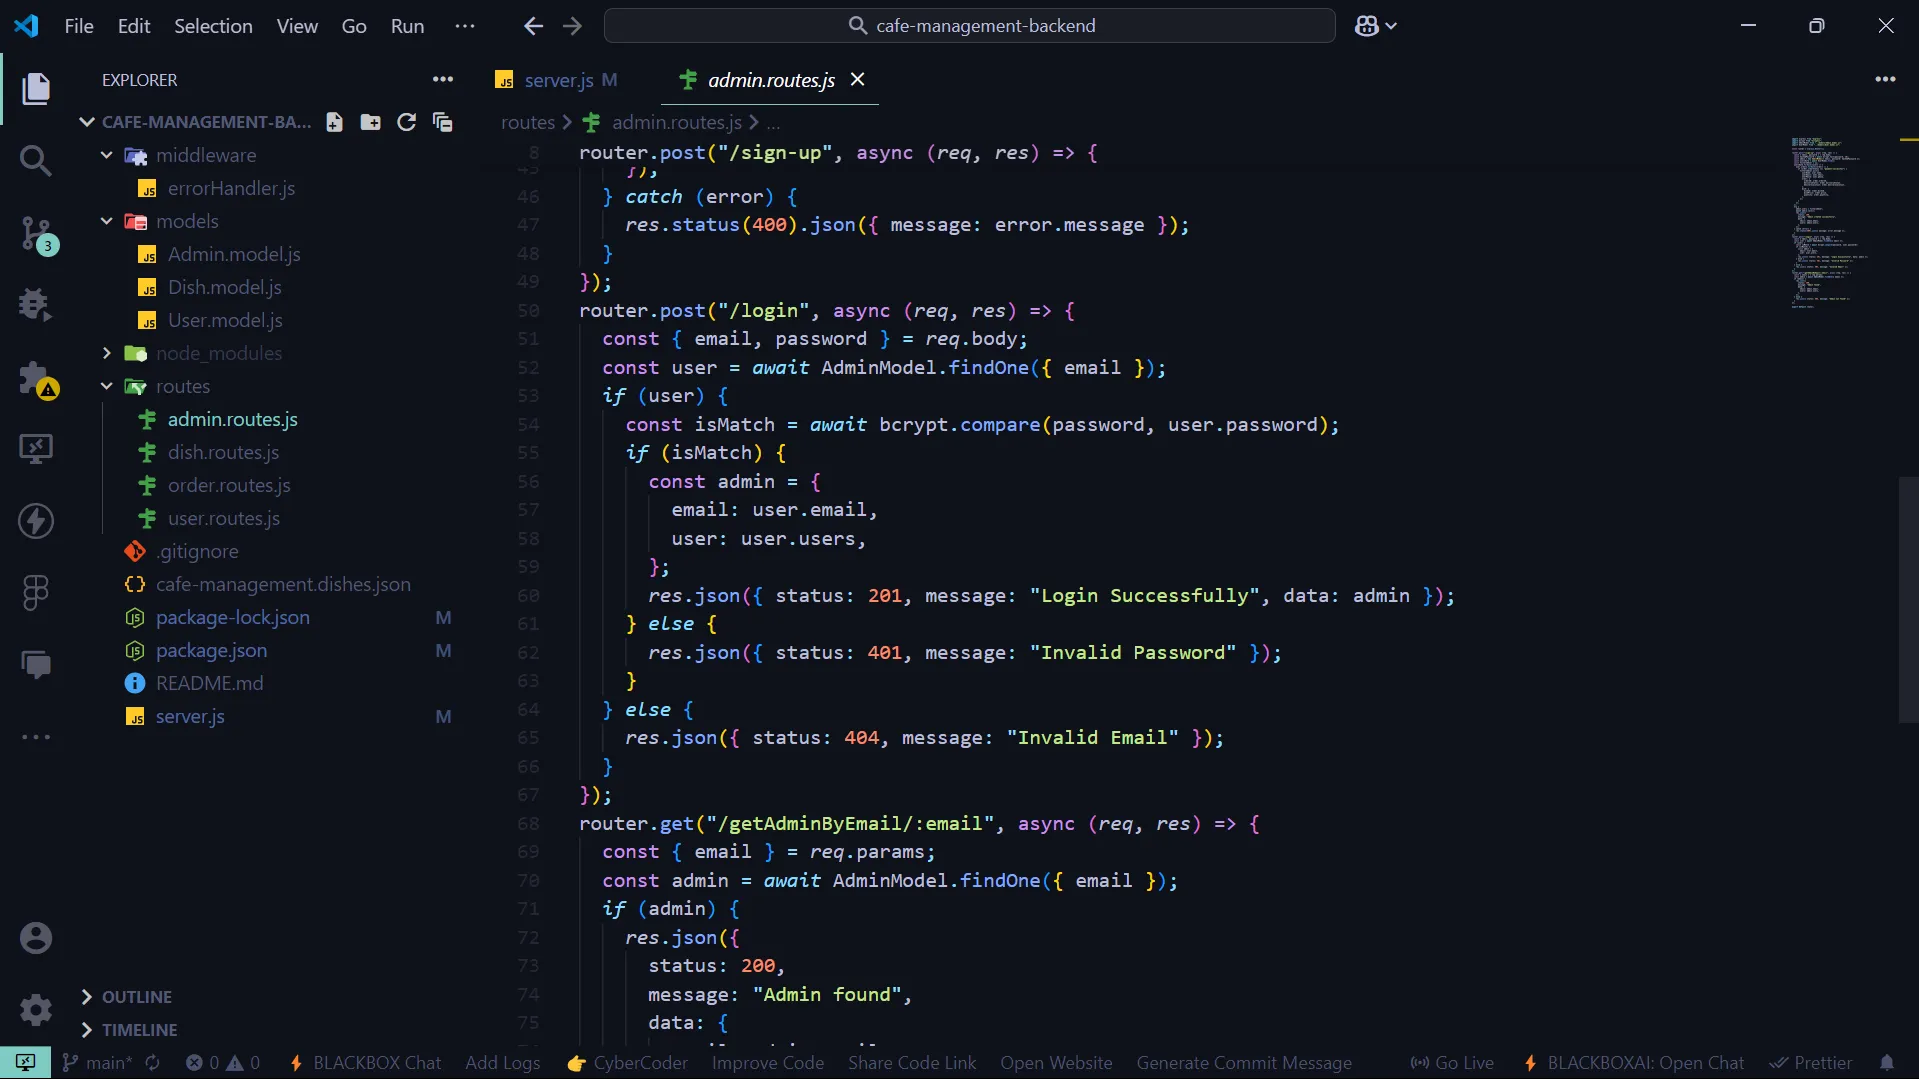Go forward in navigation history

coord(572,26)
